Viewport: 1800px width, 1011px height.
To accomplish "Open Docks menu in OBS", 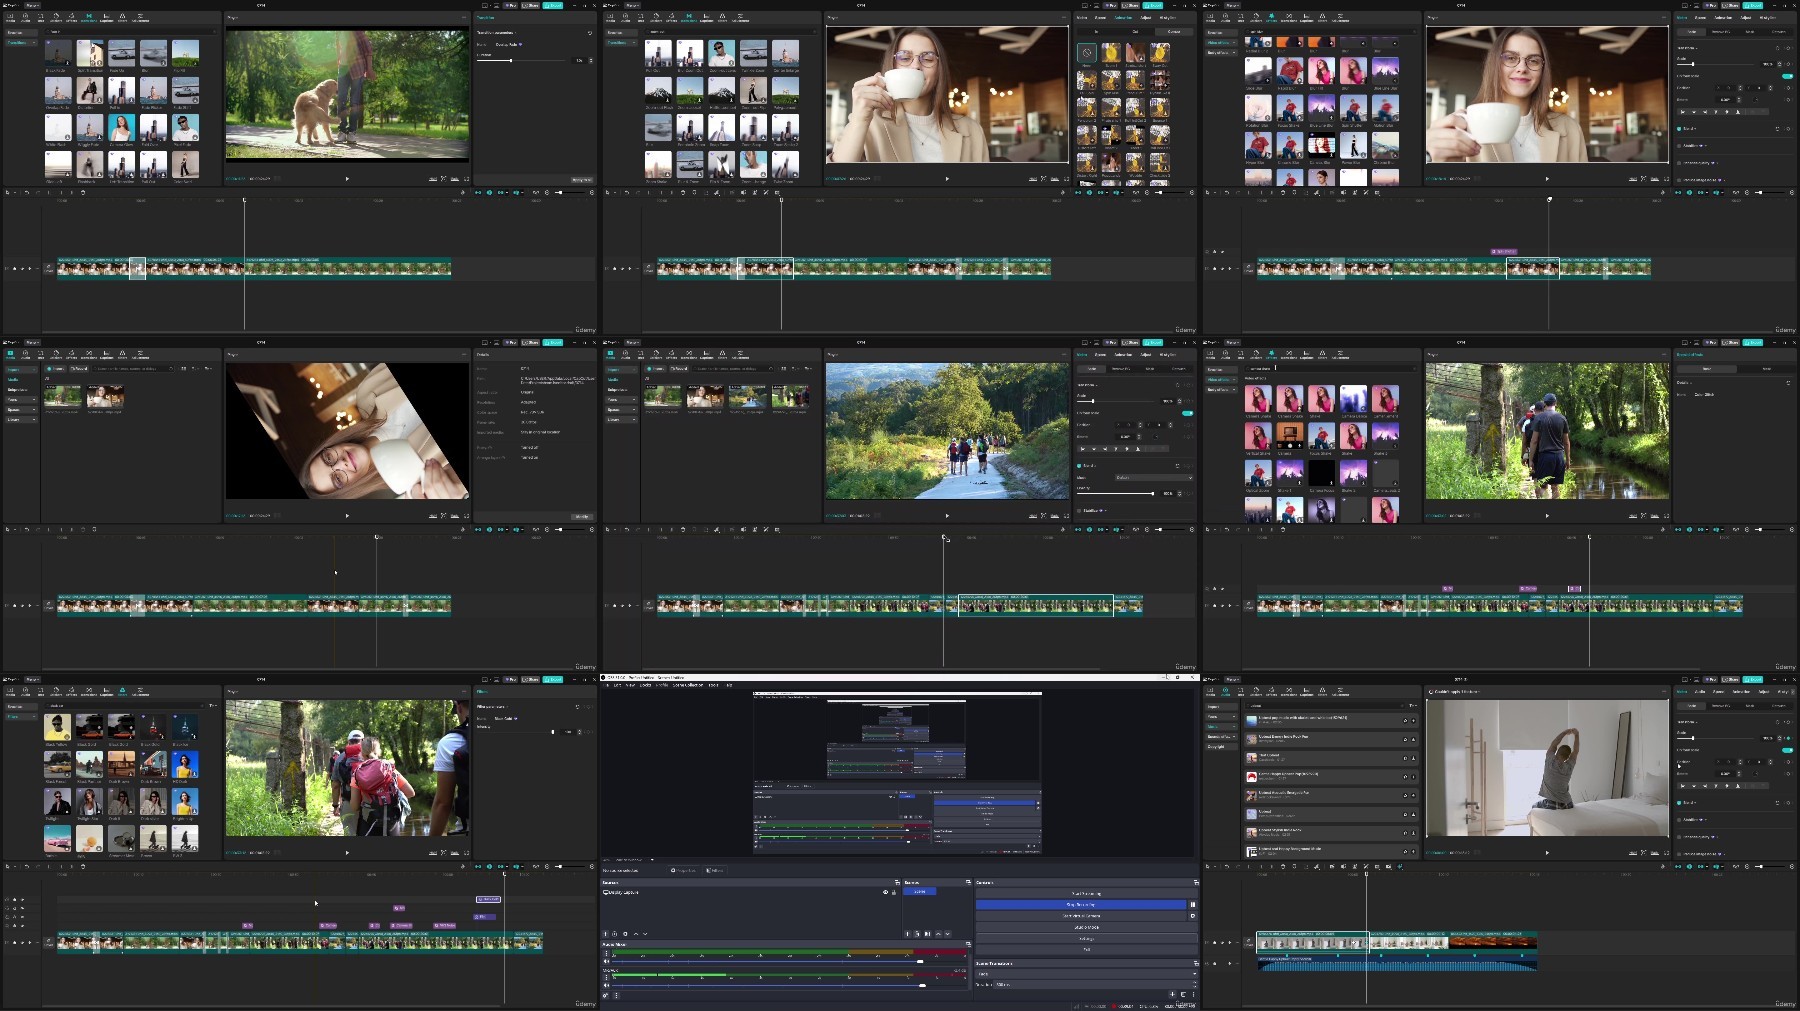I will point(645,685).
